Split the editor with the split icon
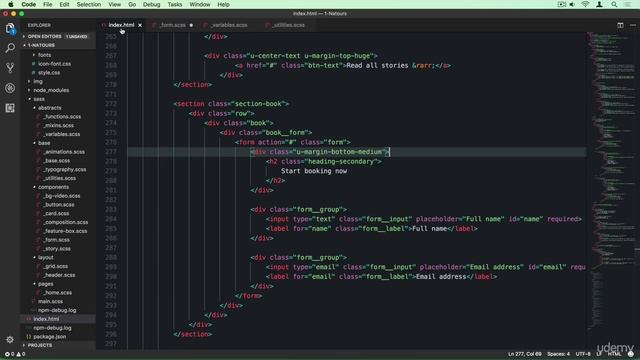The height and width of the screenshot is (360, 640). point(620,25)
